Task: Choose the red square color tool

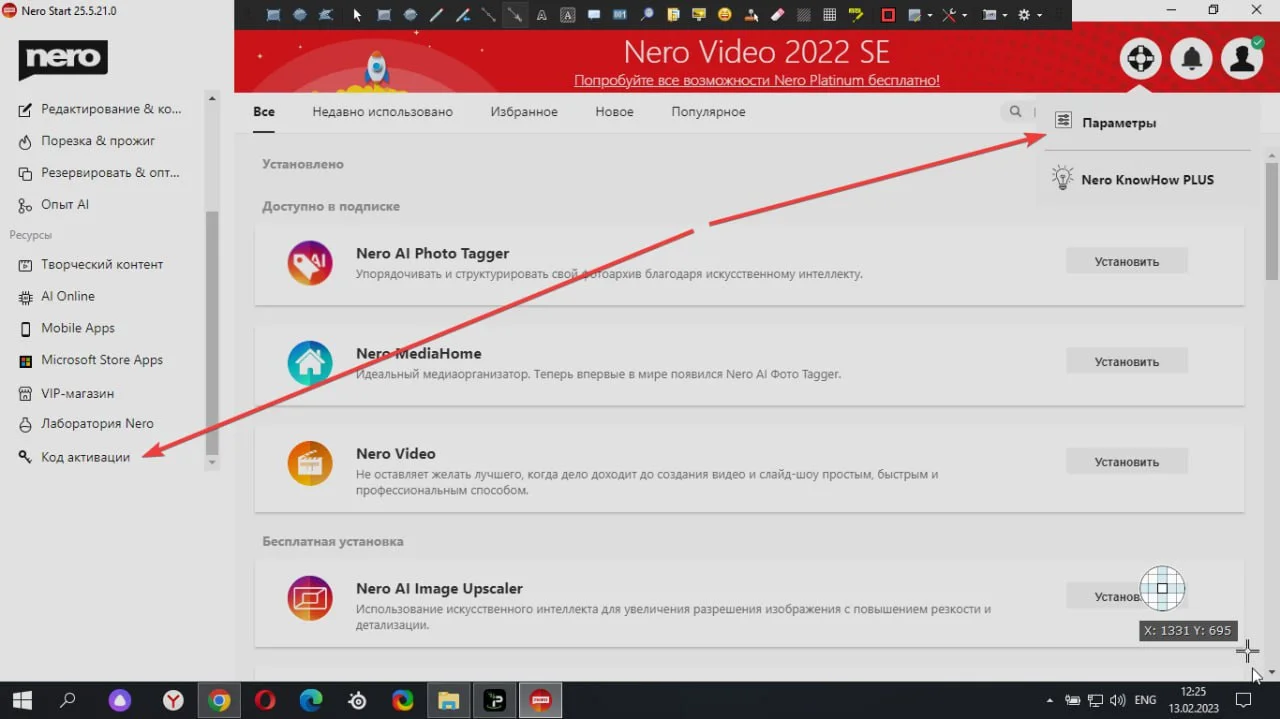Action: tap(888, 15)
